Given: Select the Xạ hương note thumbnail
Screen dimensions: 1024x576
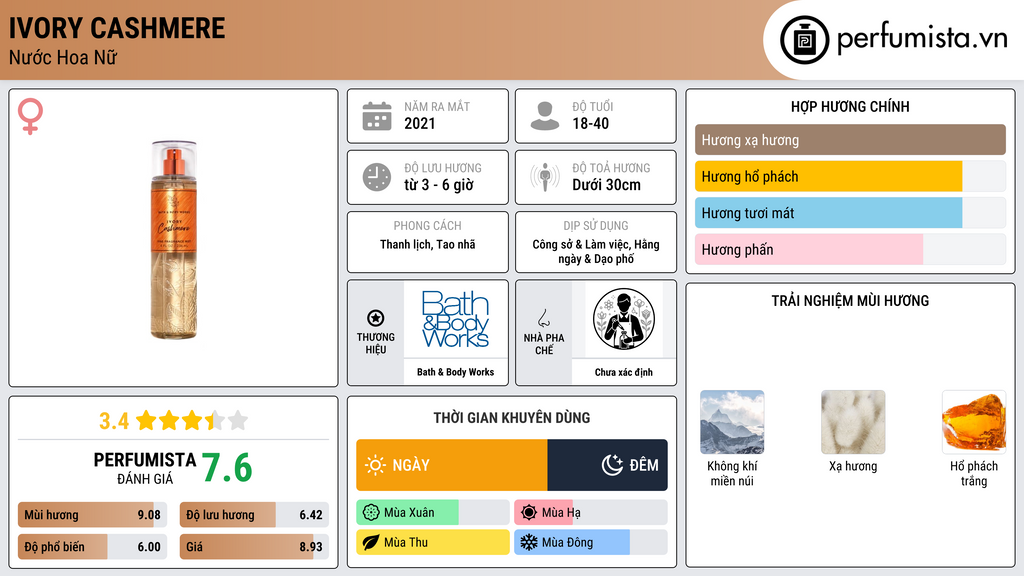Looking at the screenshot, I should click(x=853, y=422).
